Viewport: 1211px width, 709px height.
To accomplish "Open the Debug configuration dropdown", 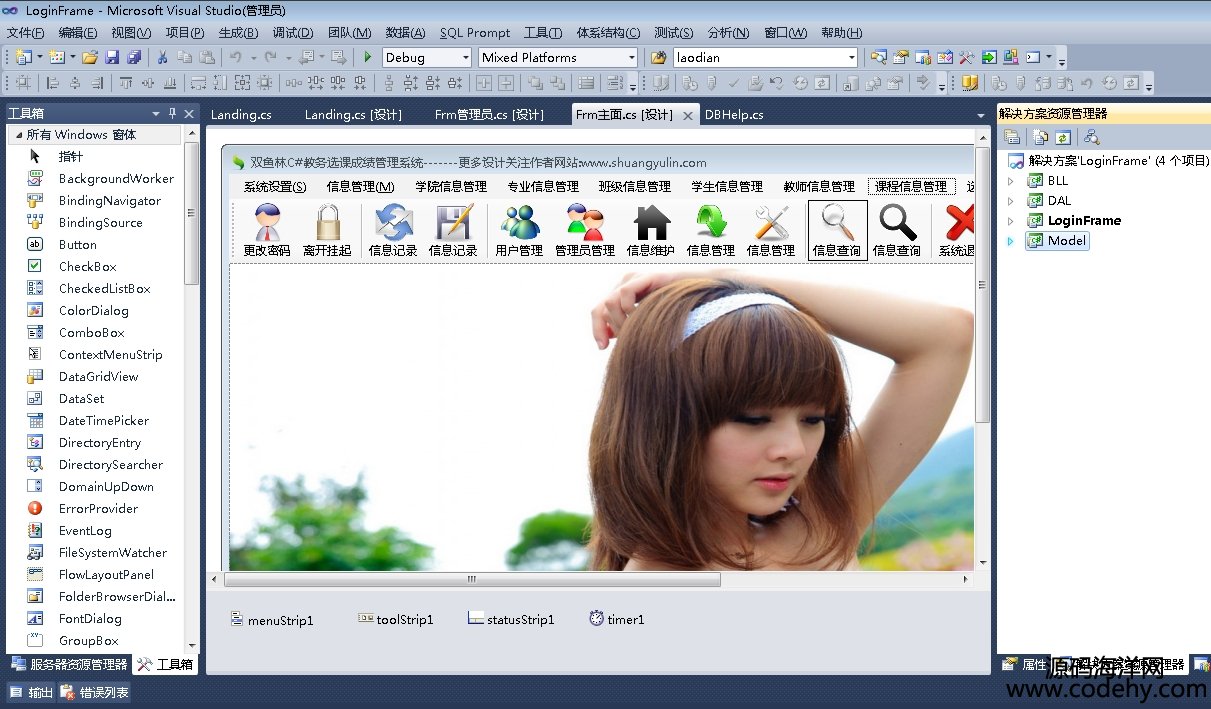I will (466, 58).
